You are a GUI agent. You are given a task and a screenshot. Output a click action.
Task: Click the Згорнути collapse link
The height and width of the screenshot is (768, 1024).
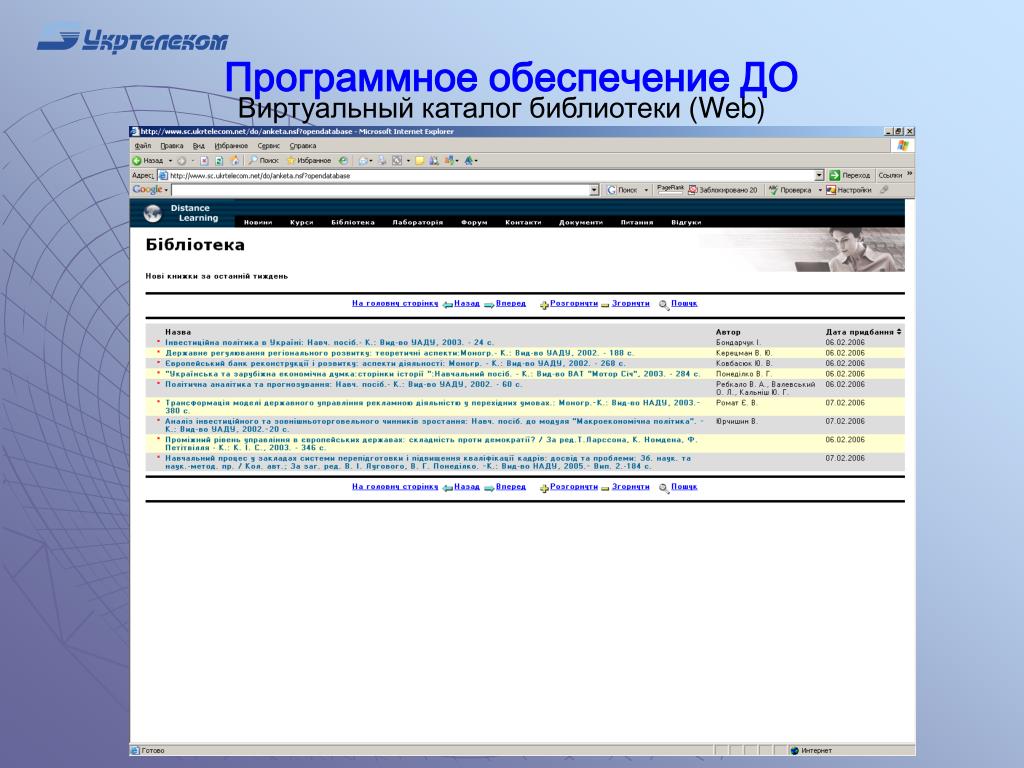click(x=630, y=303)
